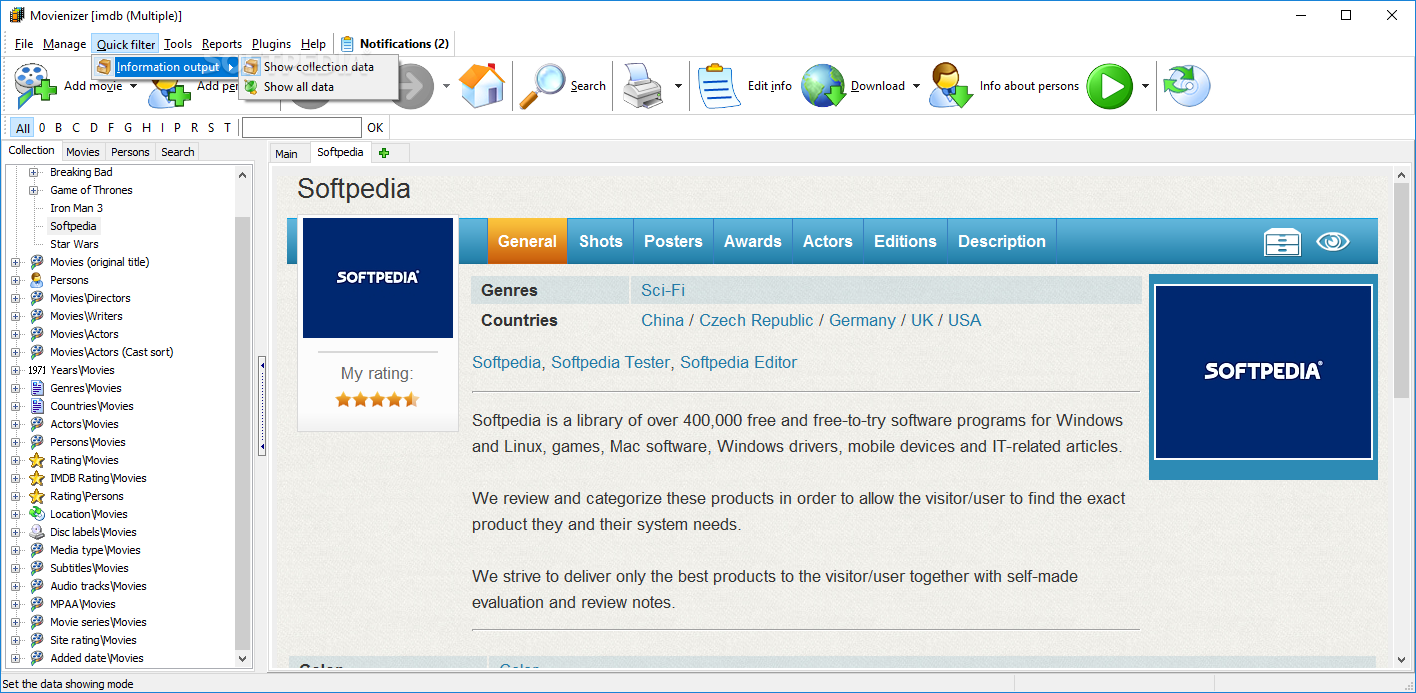Screen dimensions: 1416x693
Task: Click the disc refresh icon in toolbar
Action: tap(1186, 86)
